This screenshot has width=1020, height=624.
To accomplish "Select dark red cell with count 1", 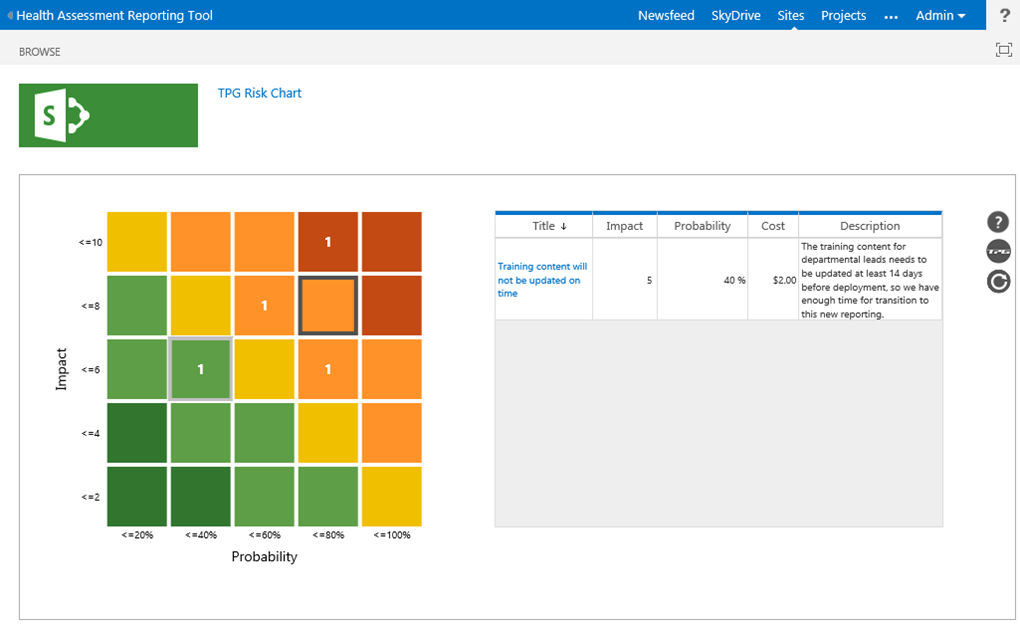I will click(x=328, y=242).
